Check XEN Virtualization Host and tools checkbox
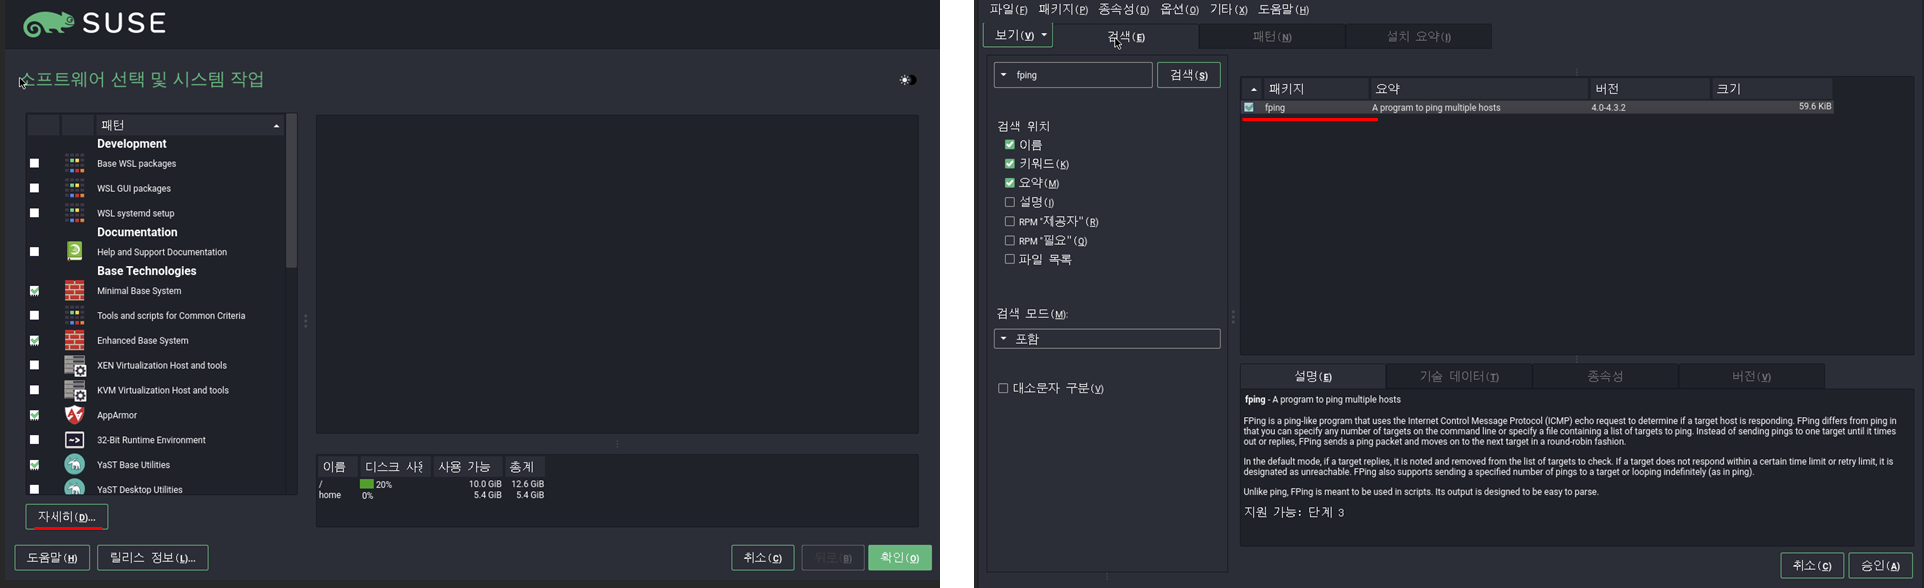The height and width of the screenshot is (588, 1924). 34,365
